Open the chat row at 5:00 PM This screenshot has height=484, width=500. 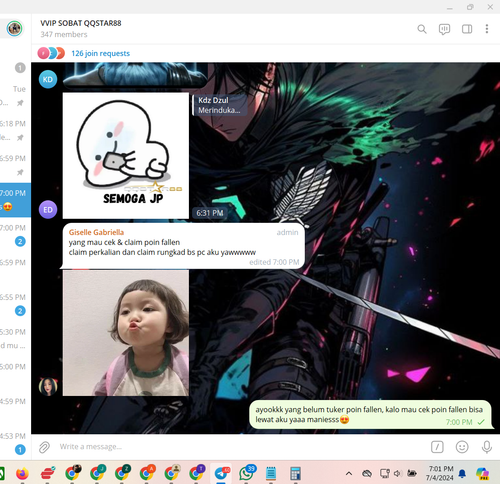[15, 373]
